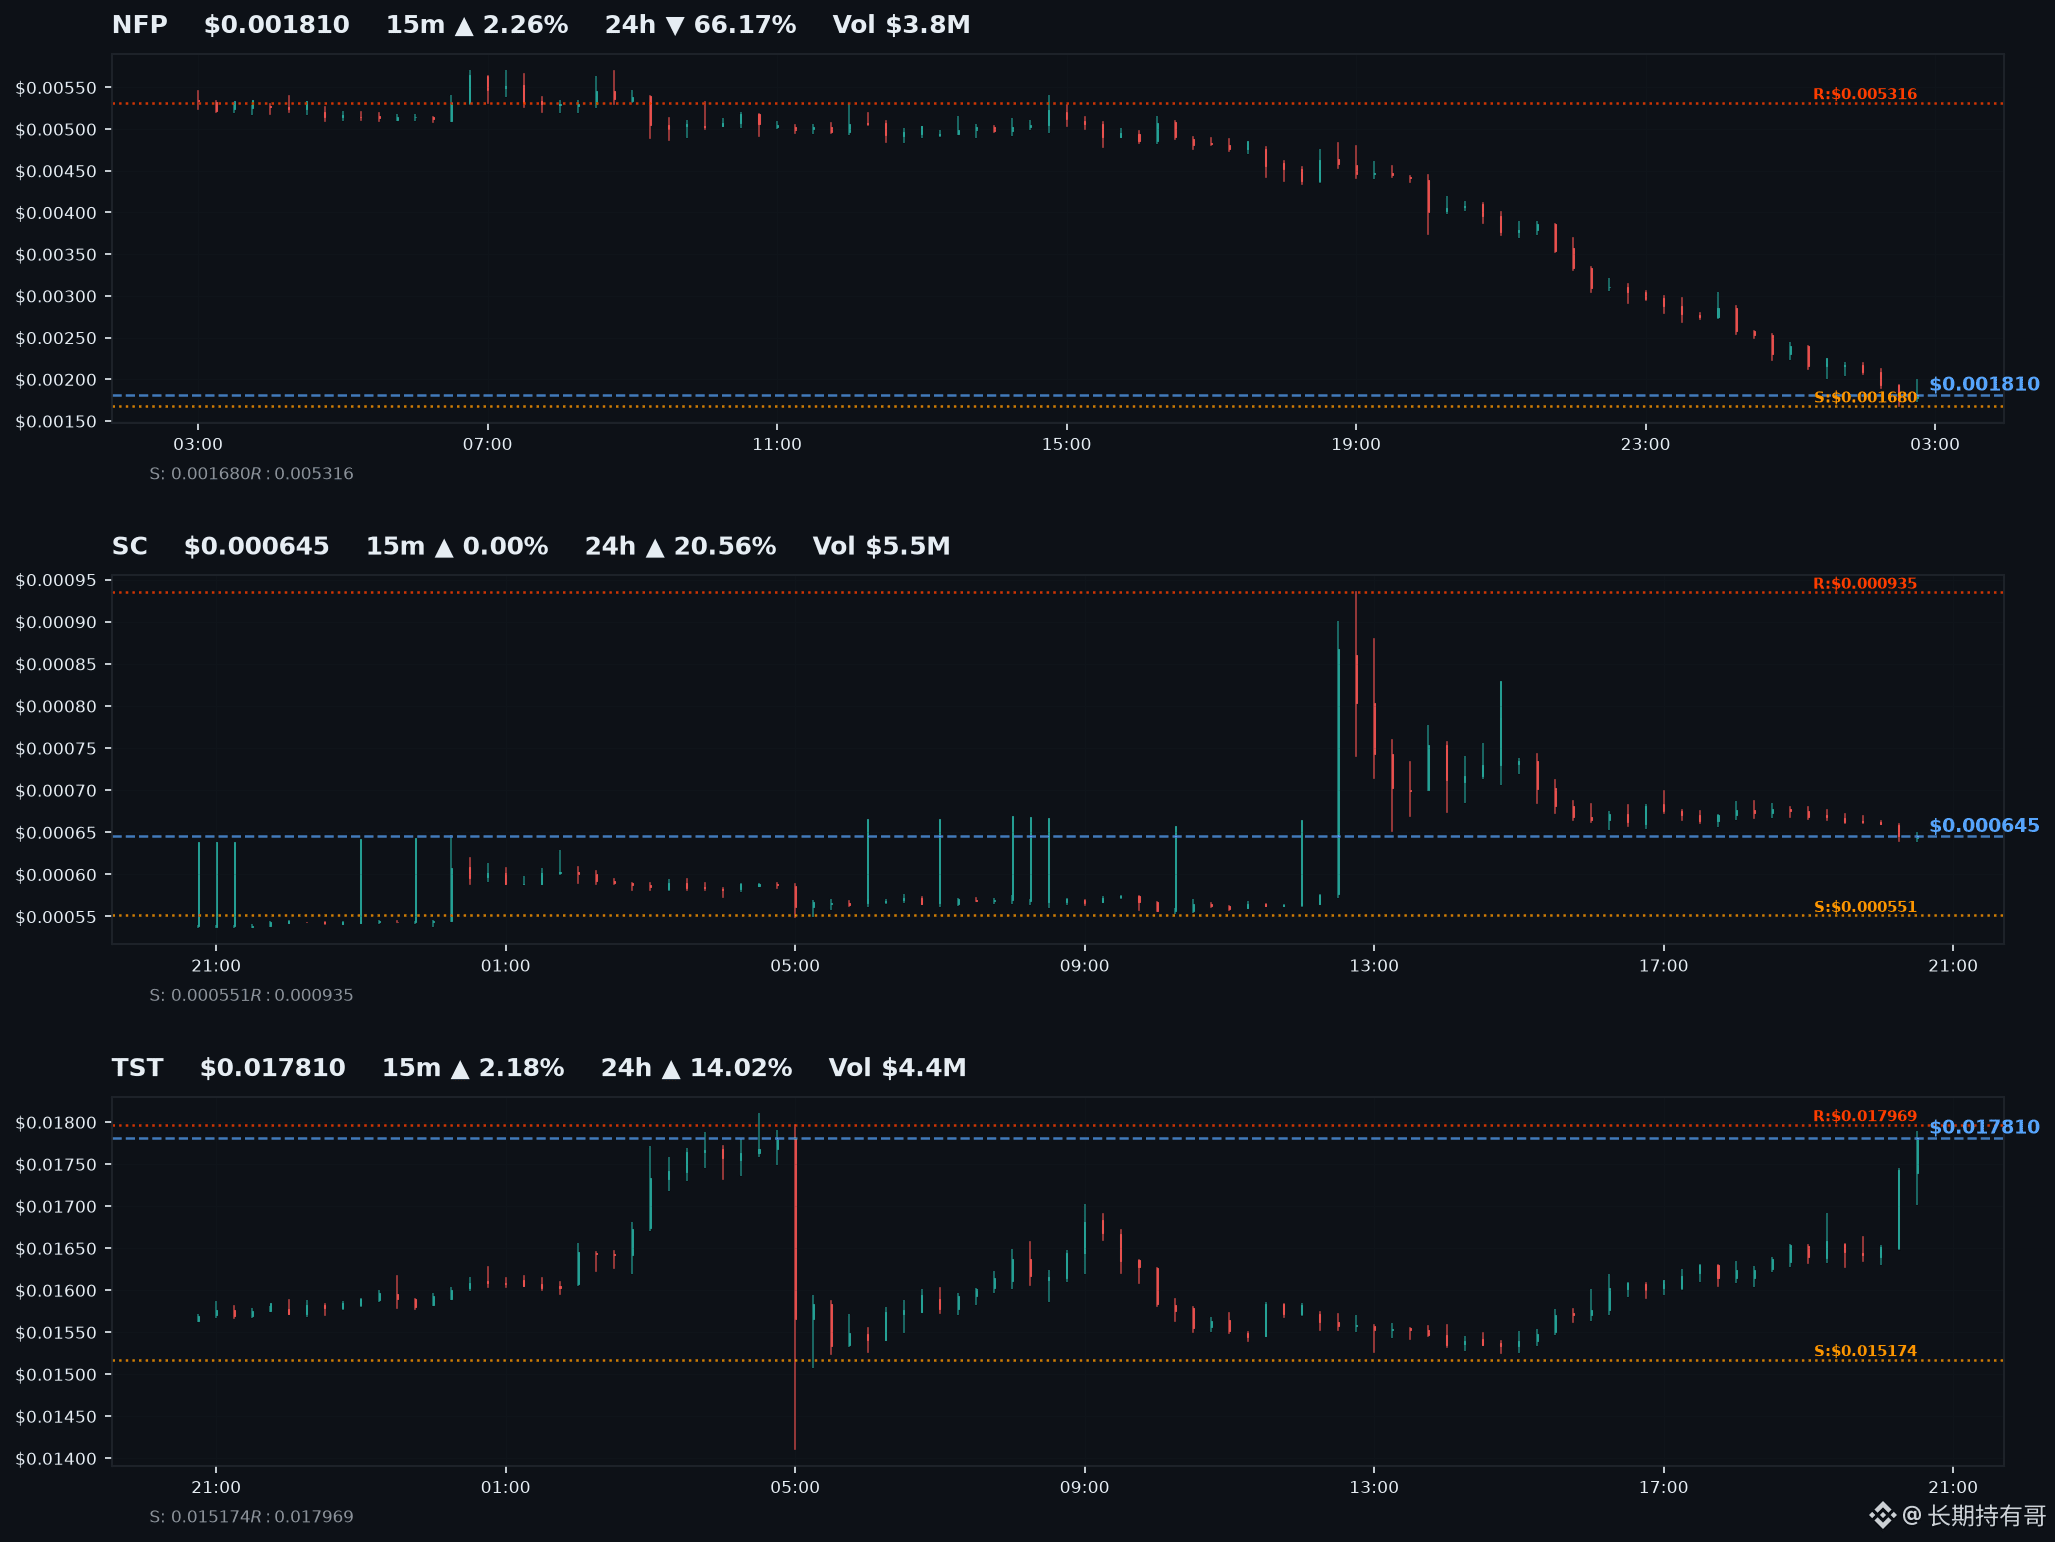Screen dimensions: 2055x1542
Task: Click the $0.00550 y-axis label
Action: [56, 88]
